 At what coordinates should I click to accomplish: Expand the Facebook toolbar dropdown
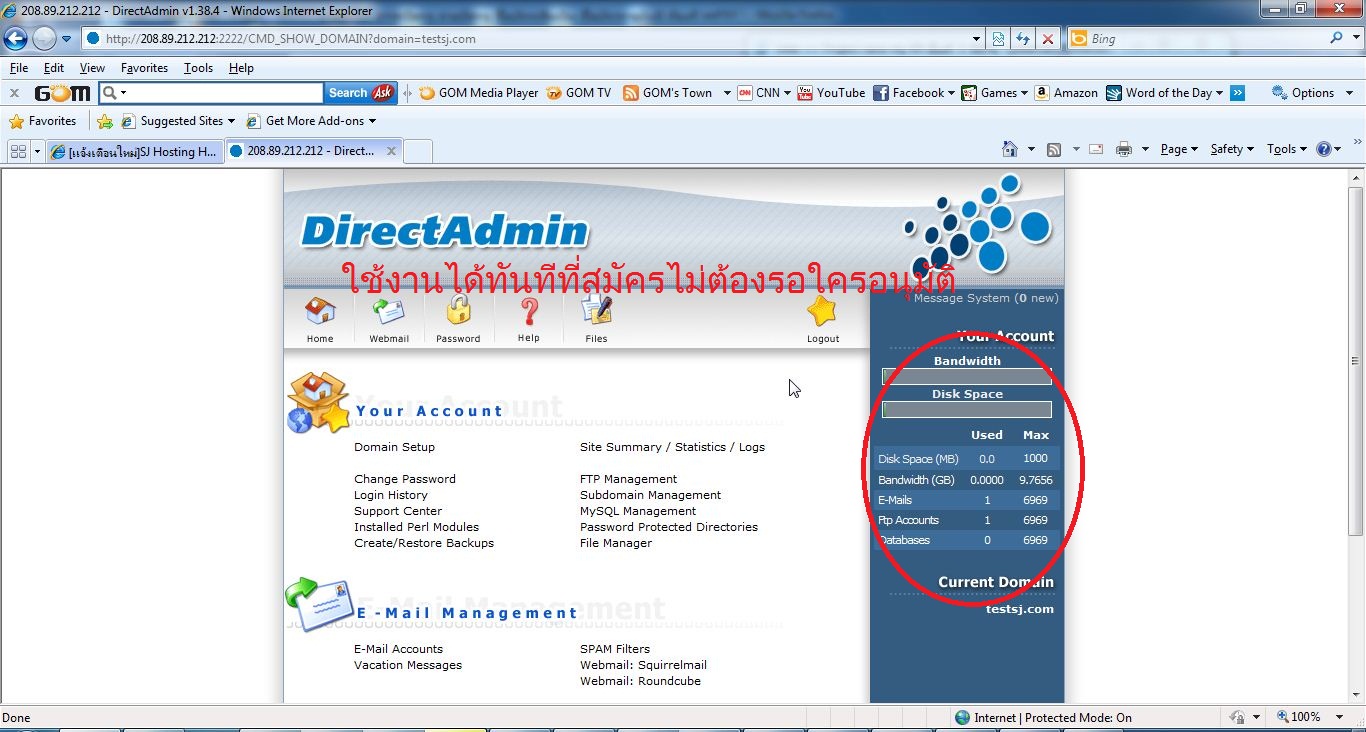[x=950, y=93]
